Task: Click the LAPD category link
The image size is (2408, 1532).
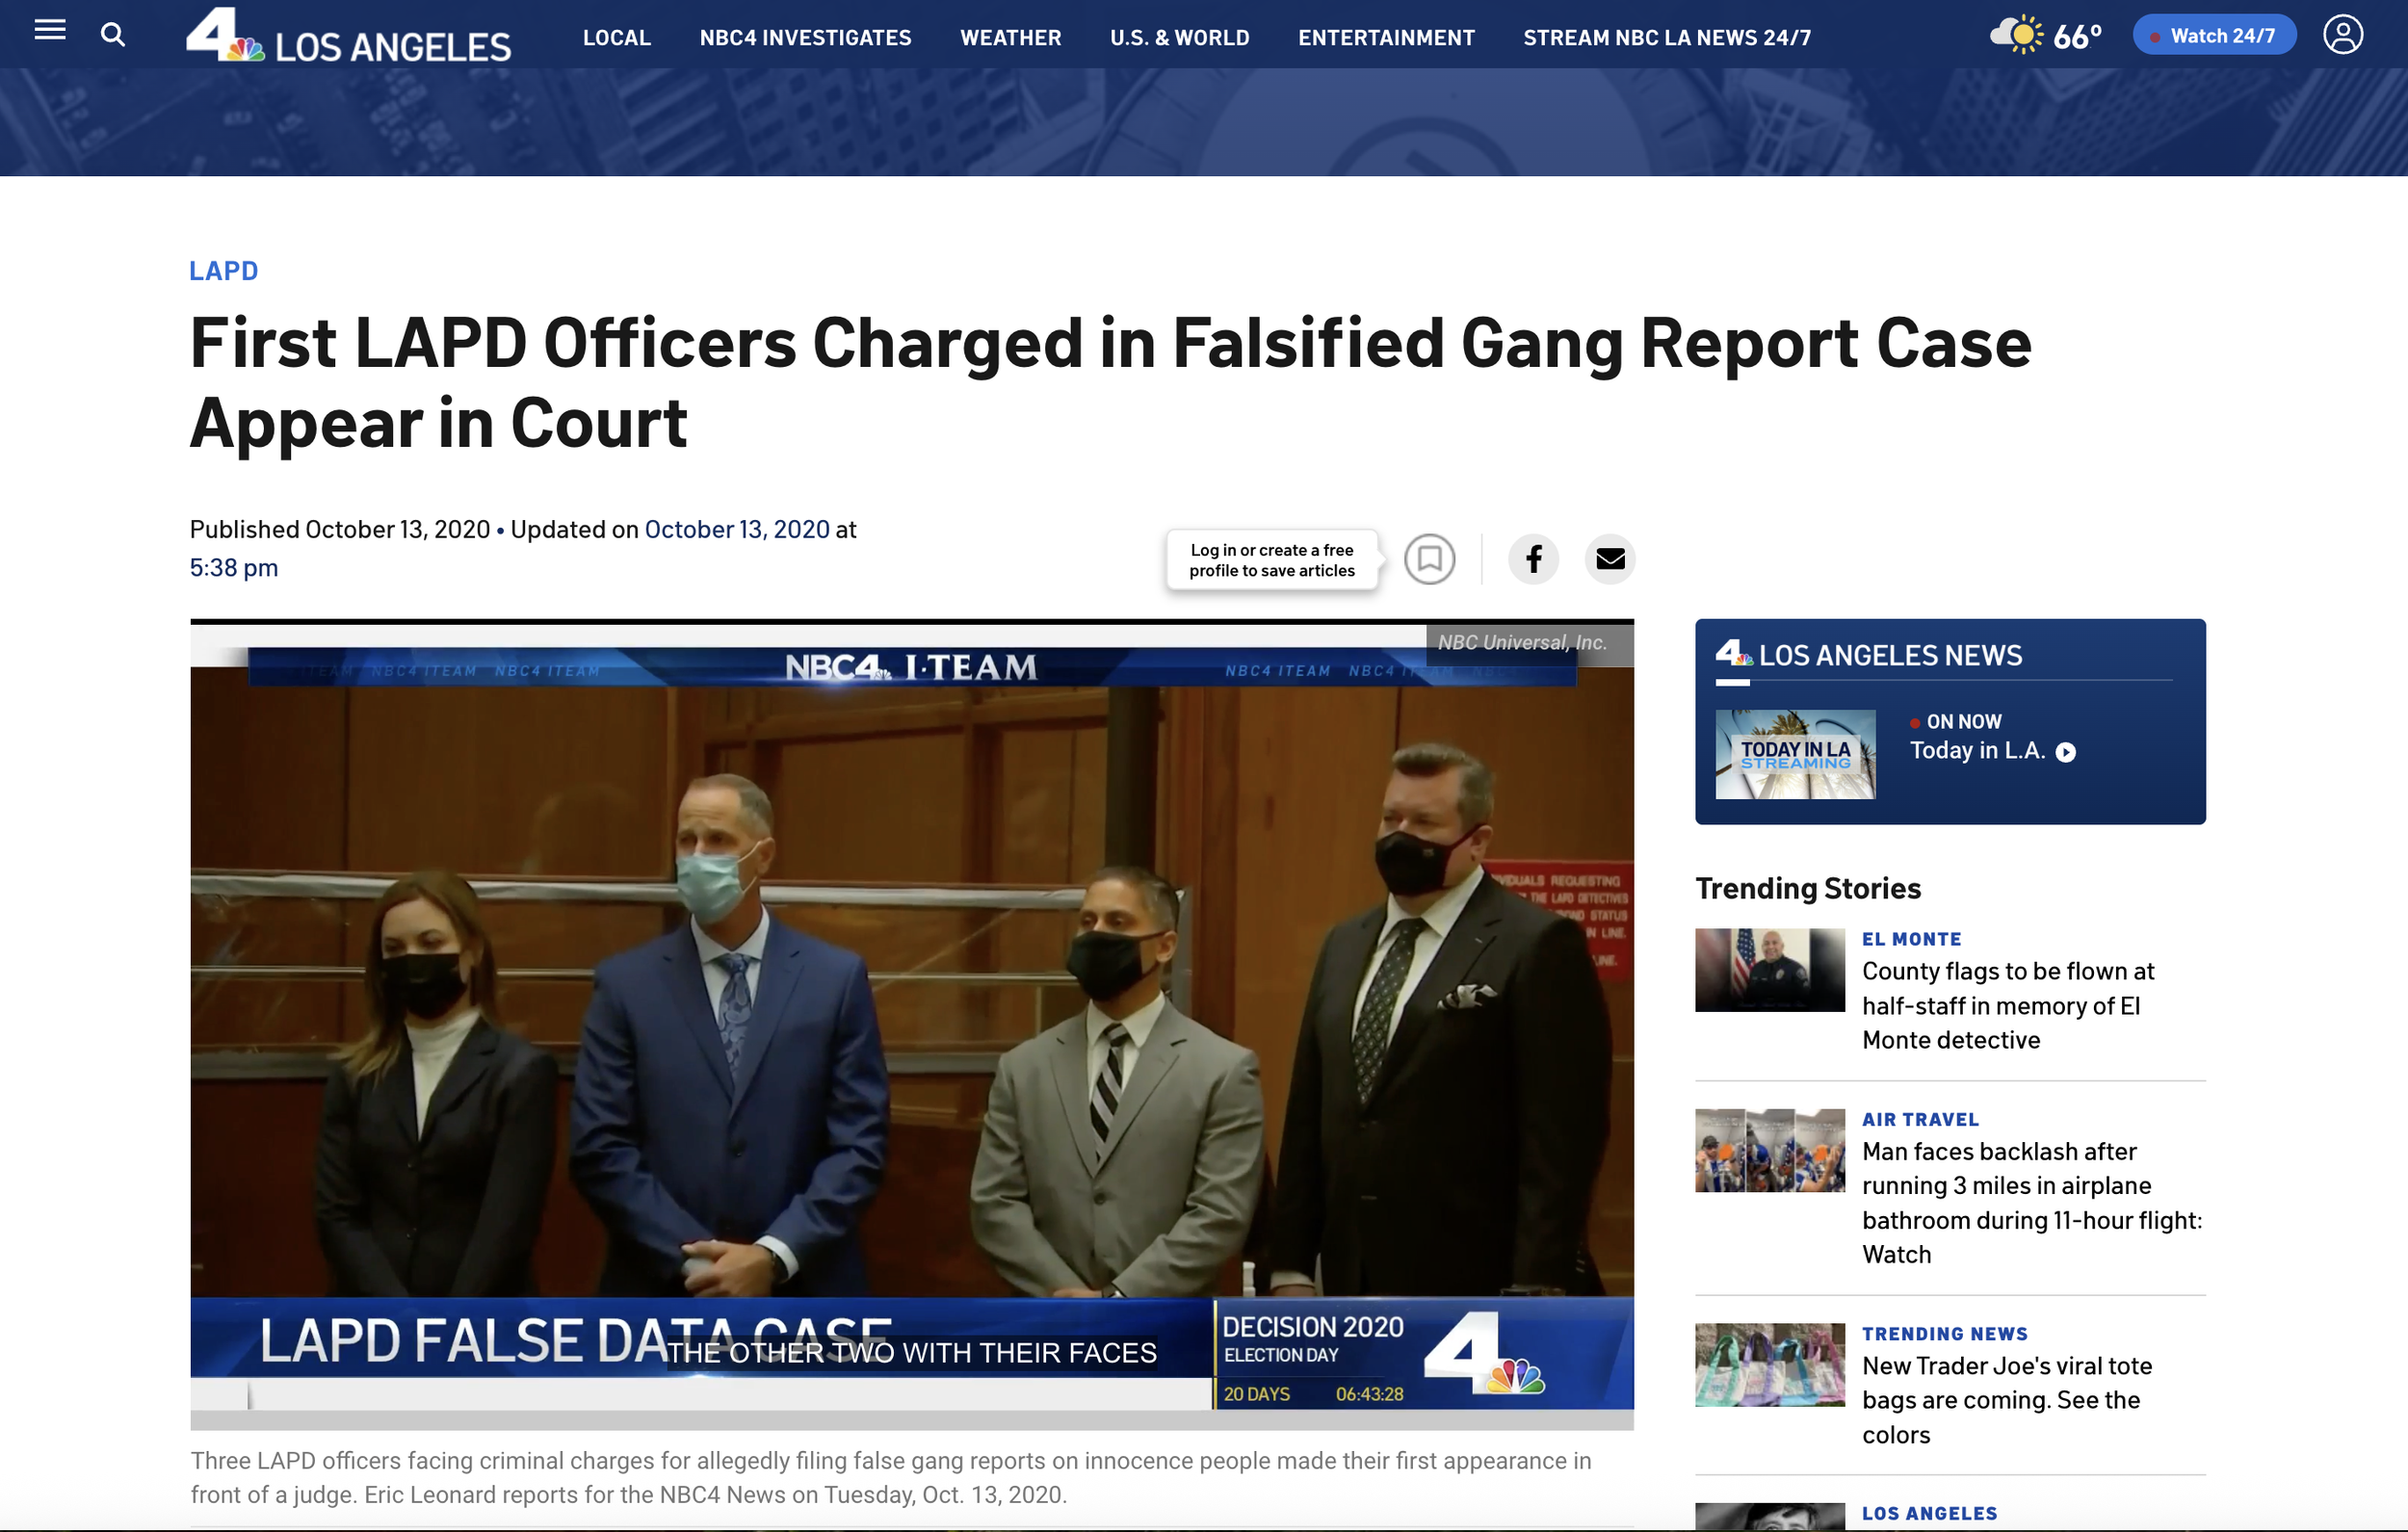Action: click(224, 271)
